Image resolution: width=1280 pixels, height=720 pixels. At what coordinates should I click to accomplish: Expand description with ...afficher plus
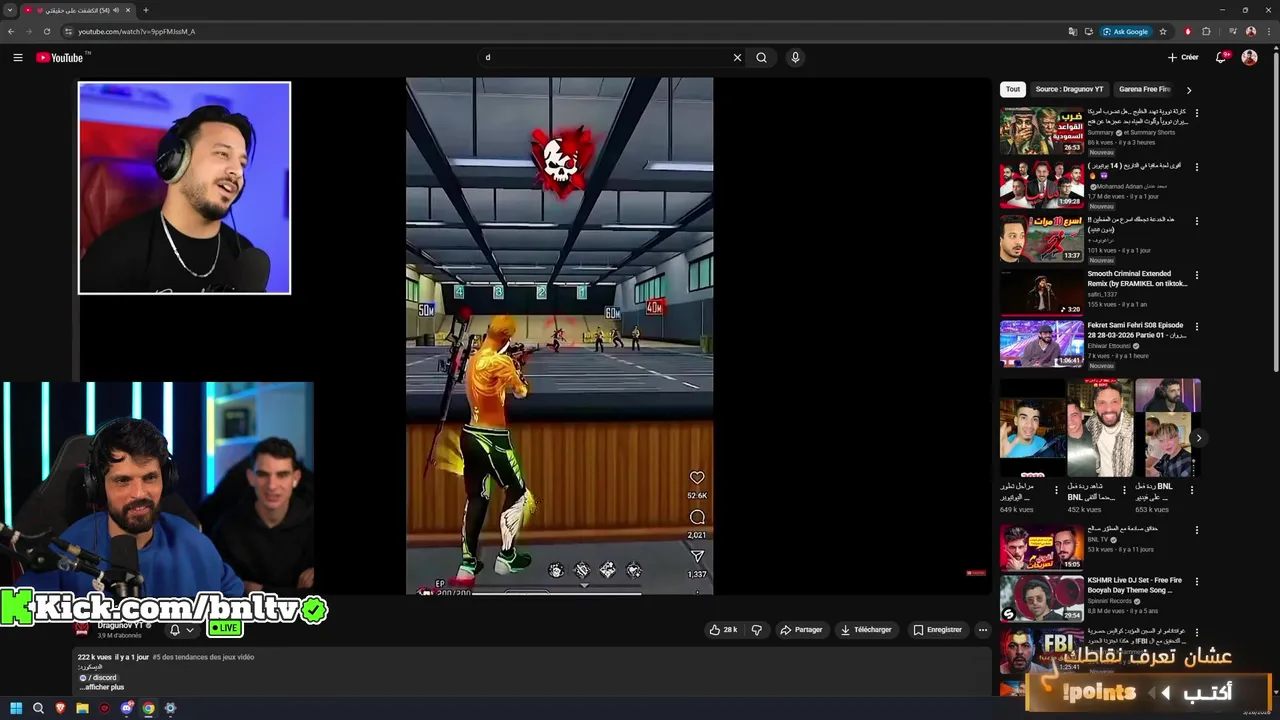pyautogui.click(x=102, y=687)
